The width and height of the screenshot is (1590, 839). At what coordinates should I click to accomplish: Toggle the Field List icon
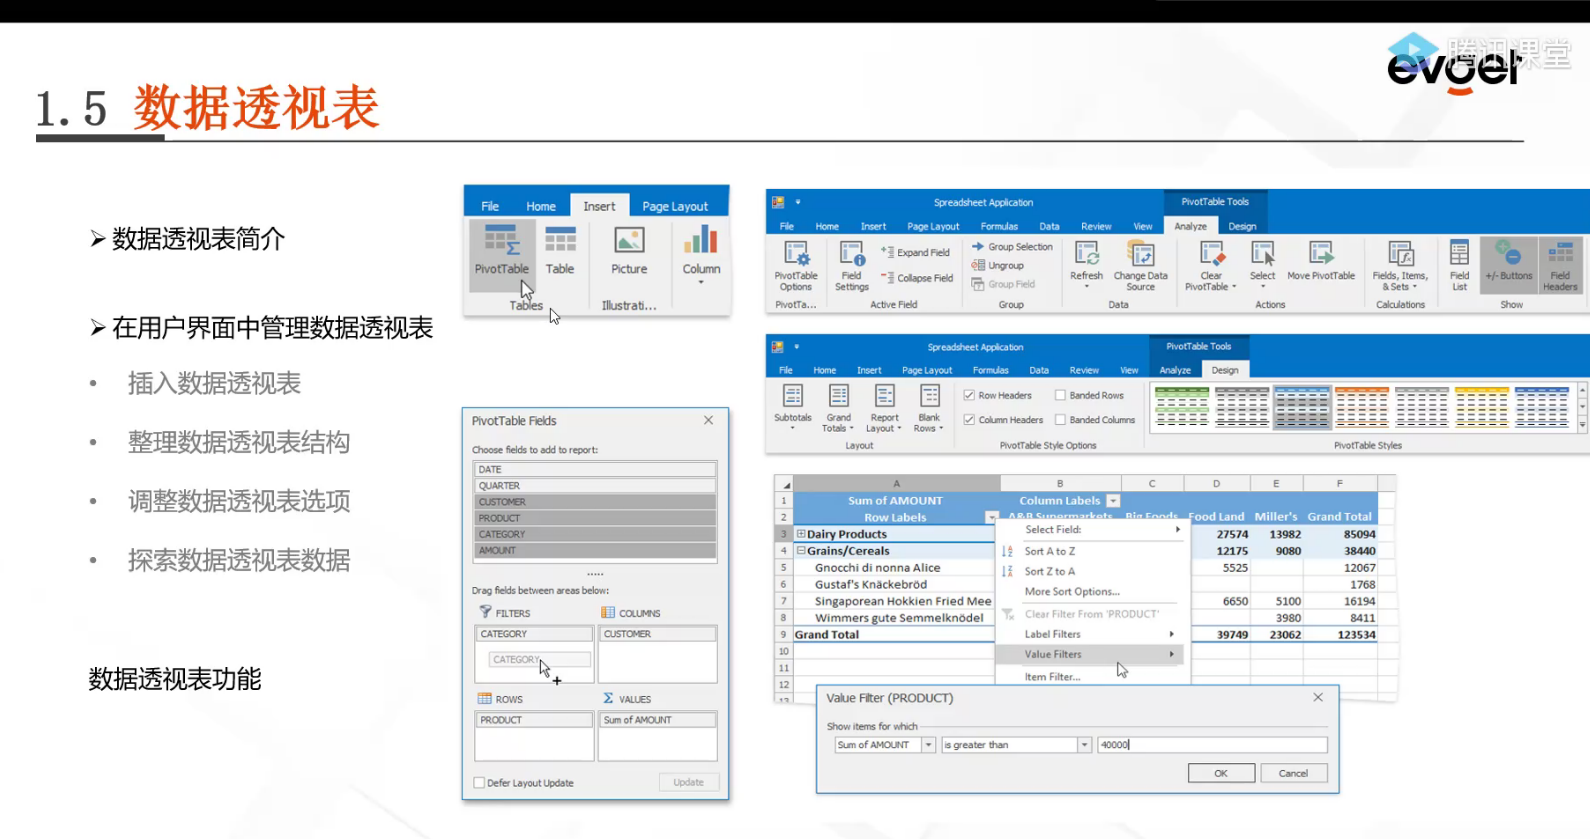pyautogui.click(x=1459, y=266)
